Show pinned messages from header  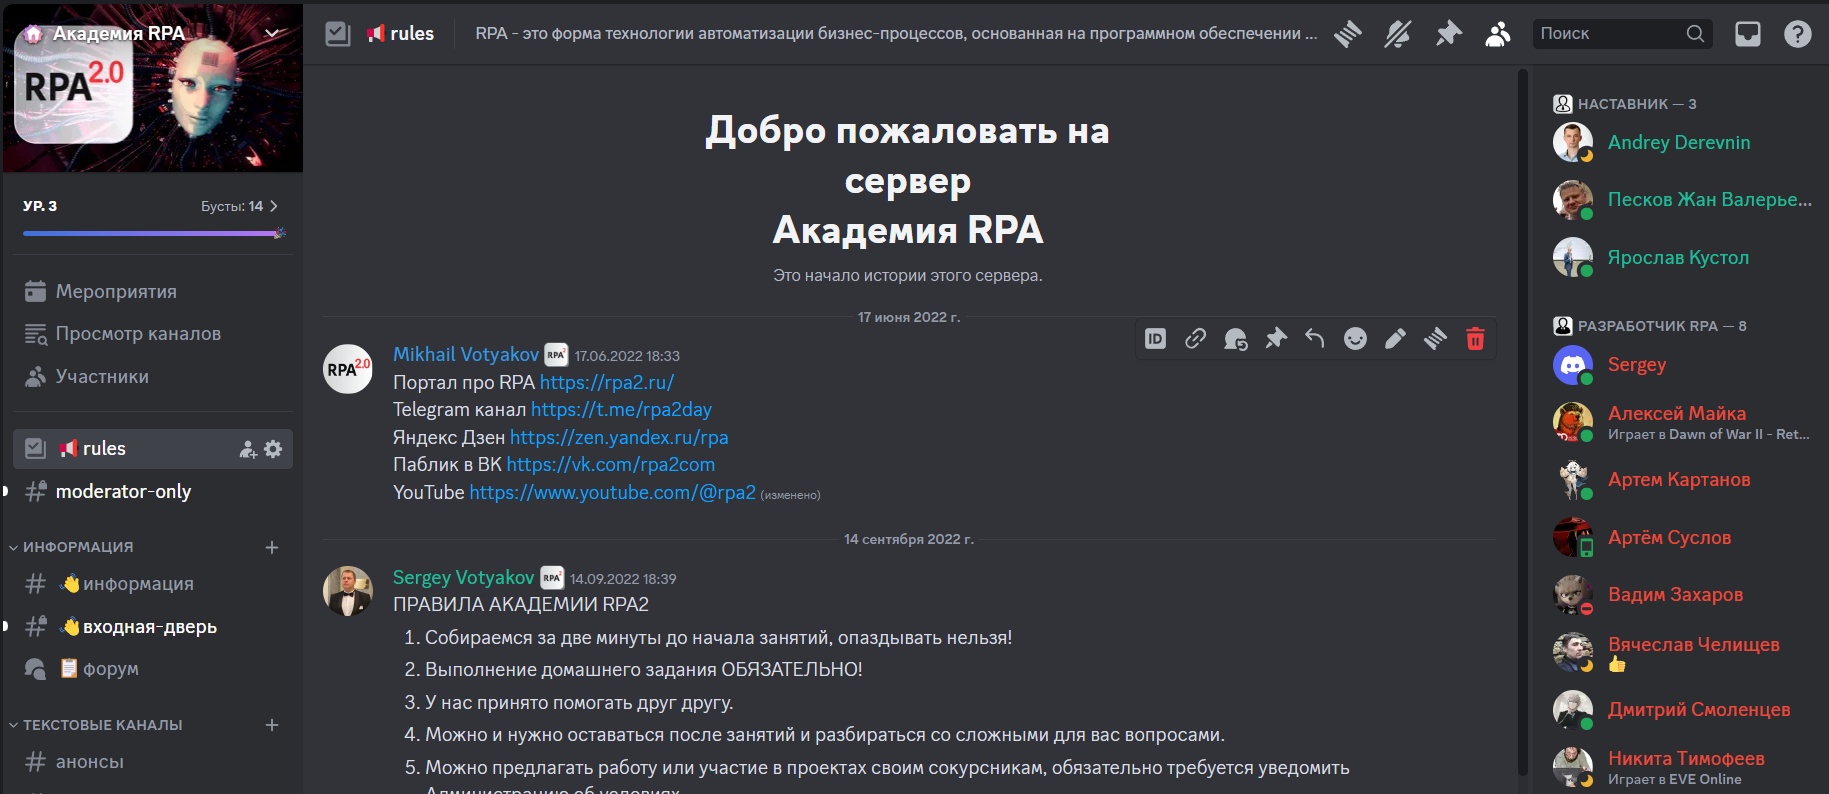(x=1448, y=34)
